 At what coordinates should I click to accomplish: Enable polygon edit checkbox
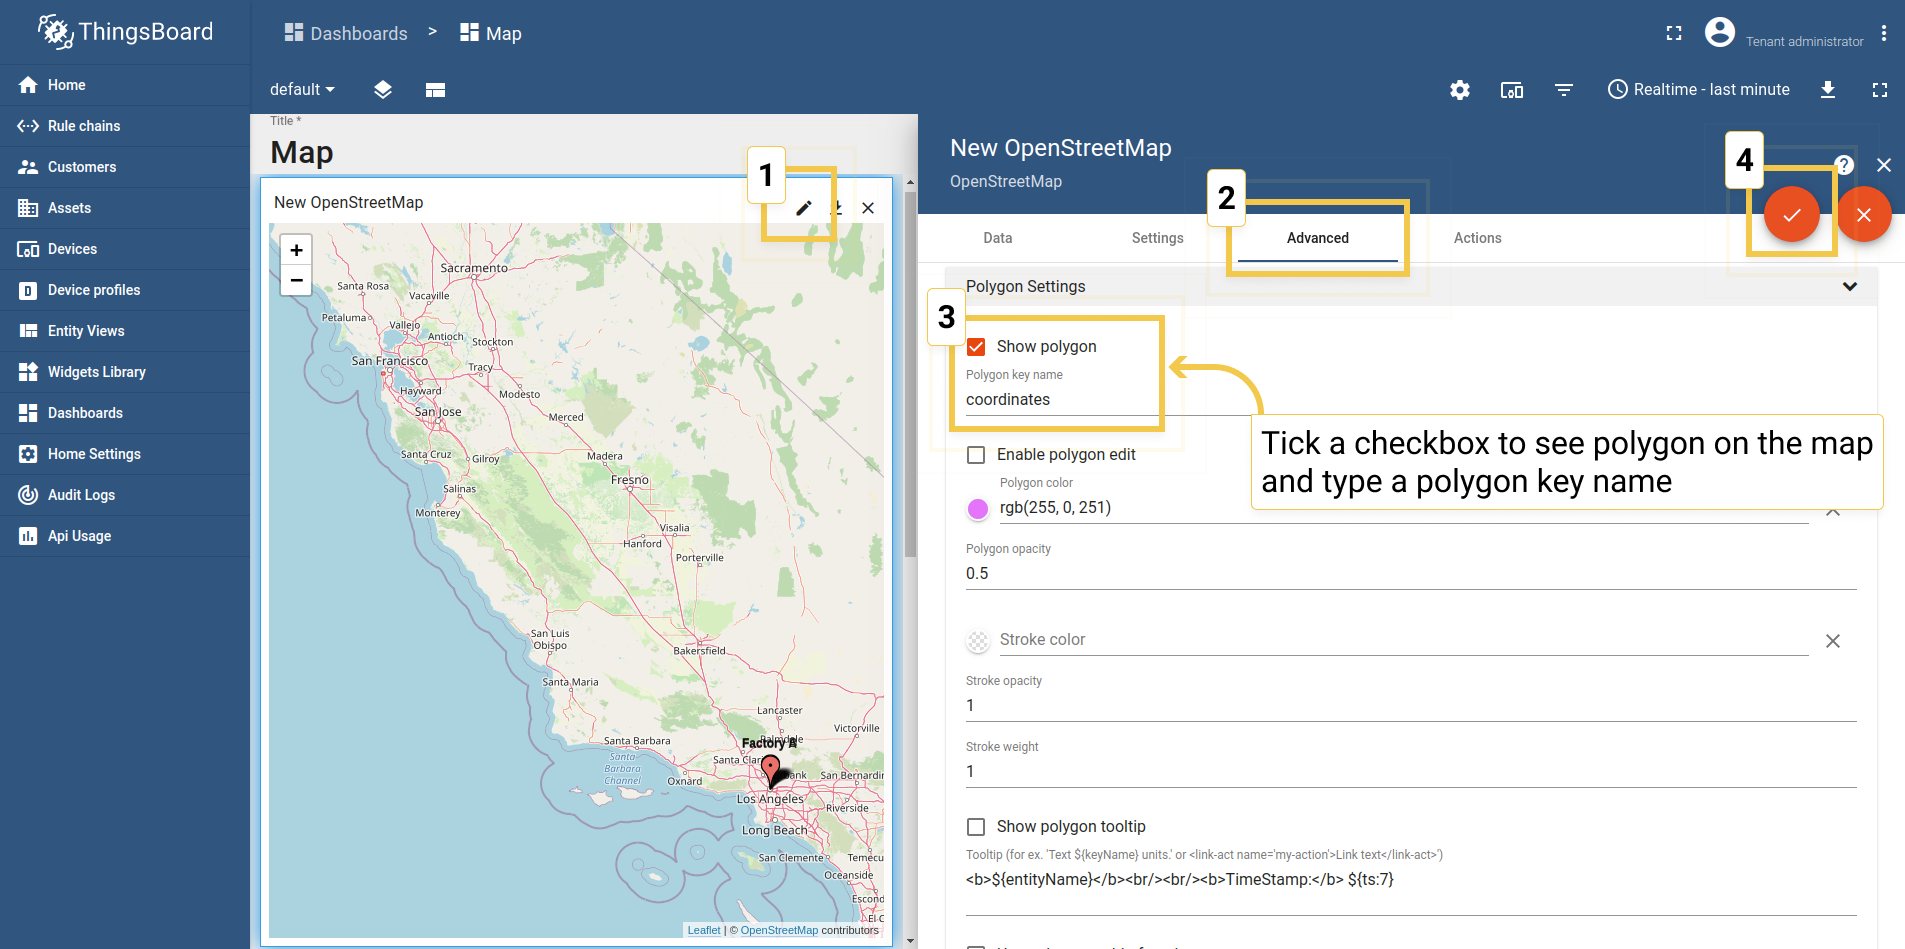pyautogui.click(x=977, y=455)
